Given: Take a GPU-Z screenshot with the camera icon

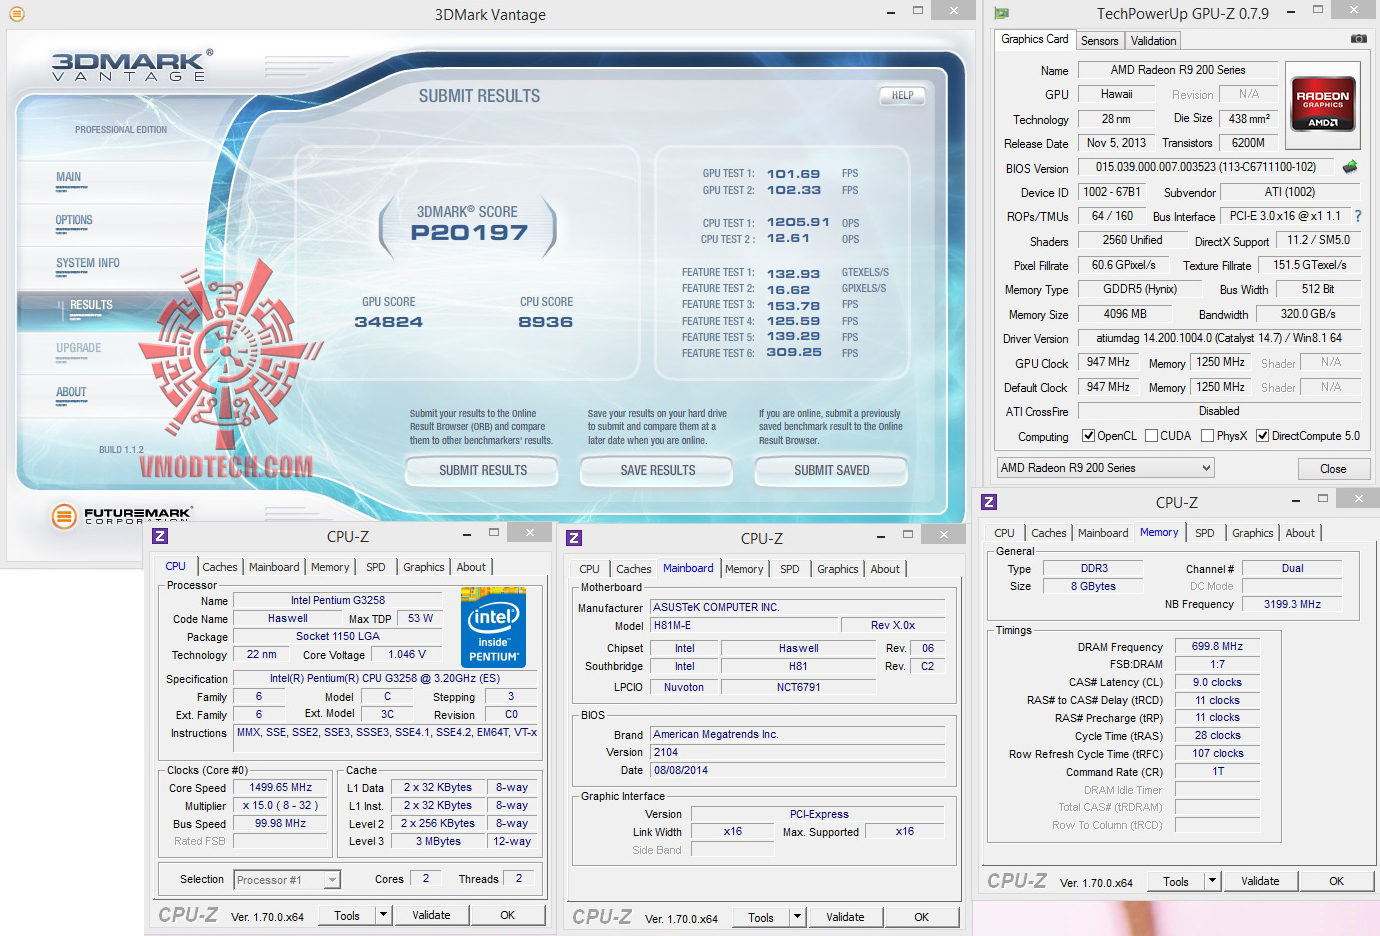Looking at the screenshot, I should 1358,39.
